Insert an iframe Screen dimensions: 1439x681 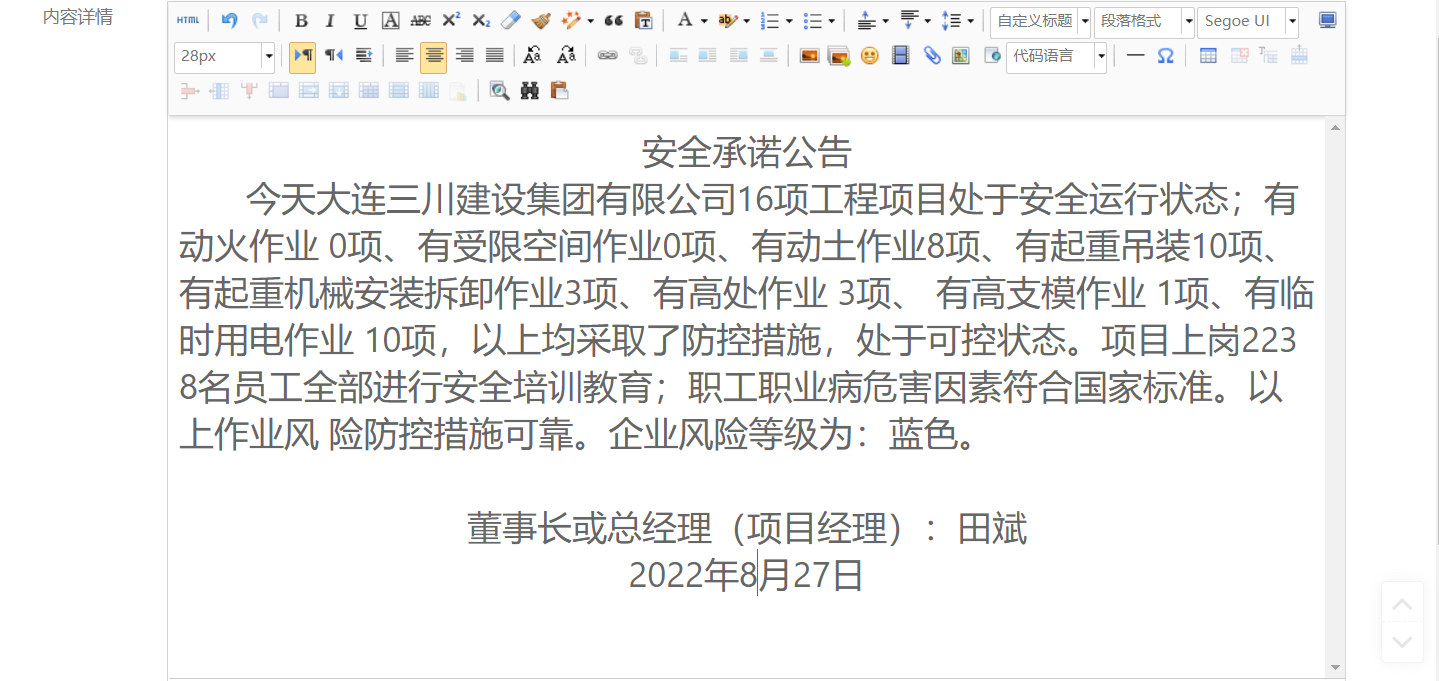[992, 56]
